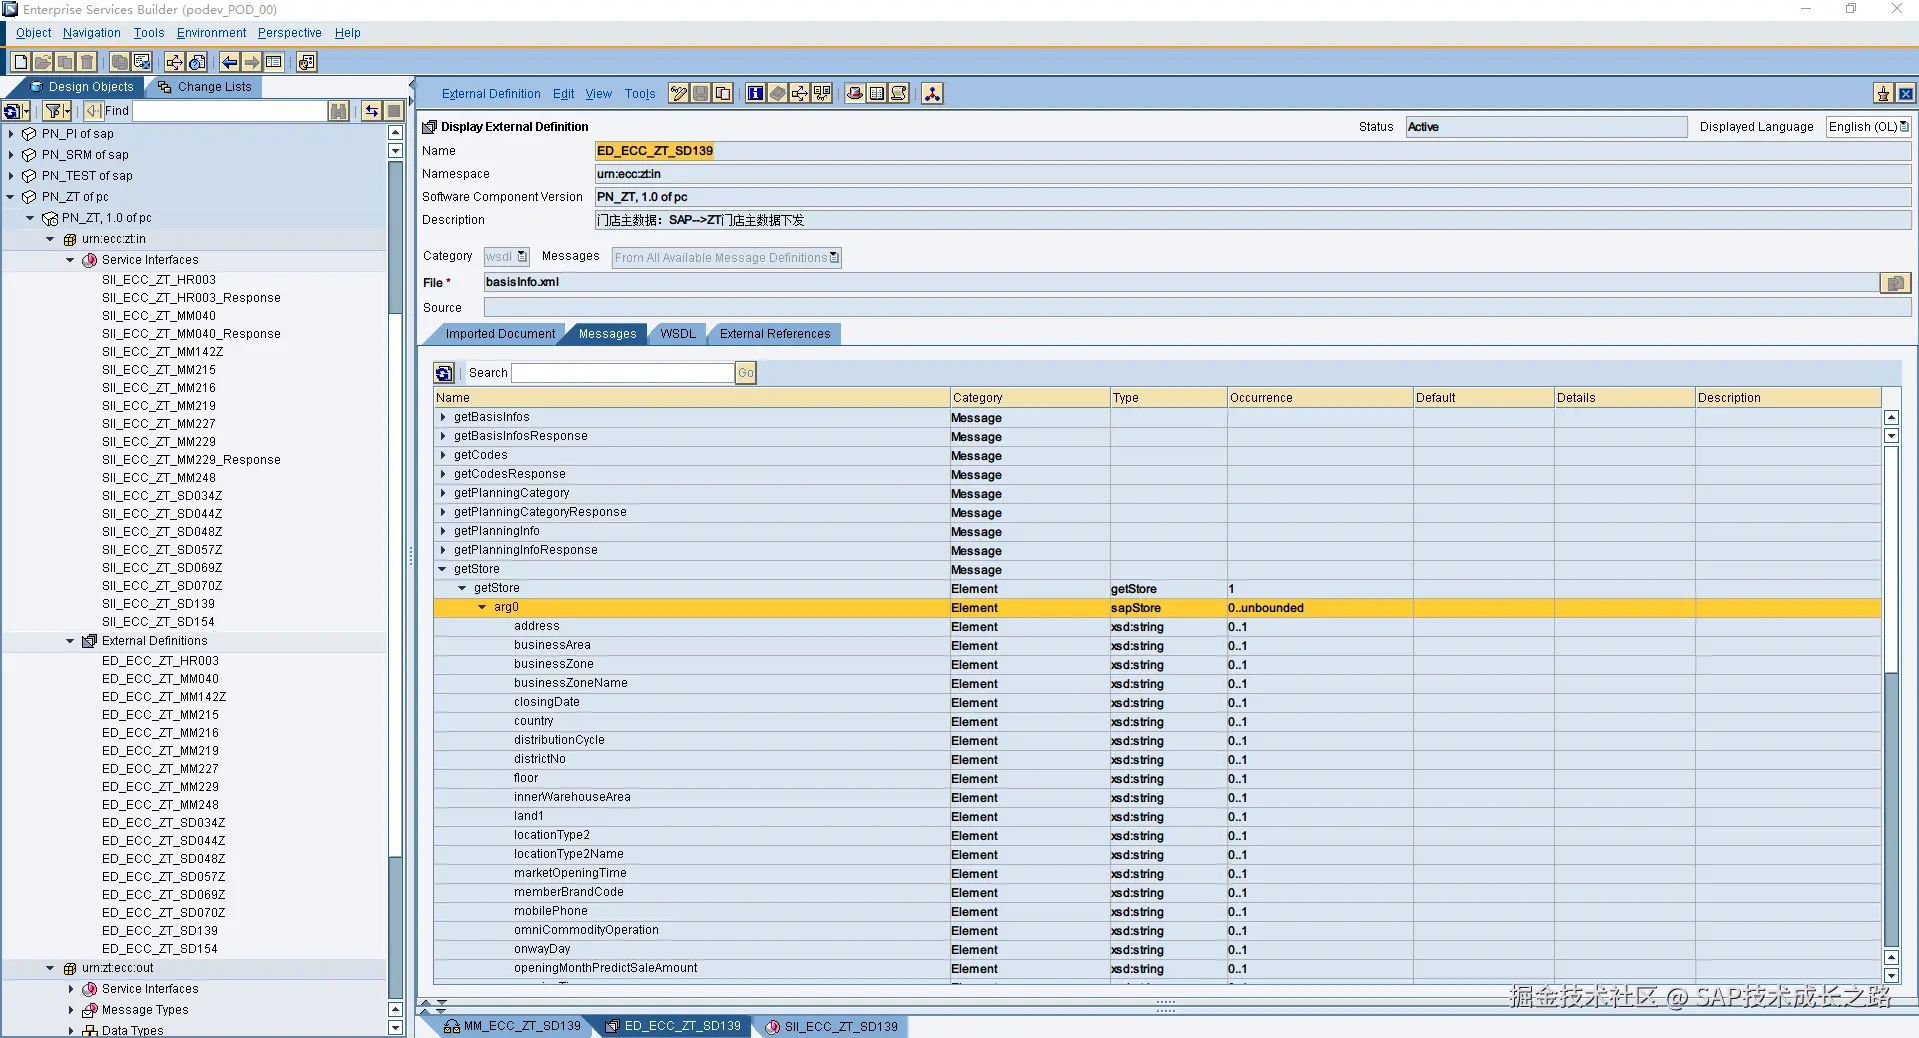Expand the PN_SRM of sap node
Image resolution: width=1919 pixels, height=1038 pixels.
(x=11, y=155)
